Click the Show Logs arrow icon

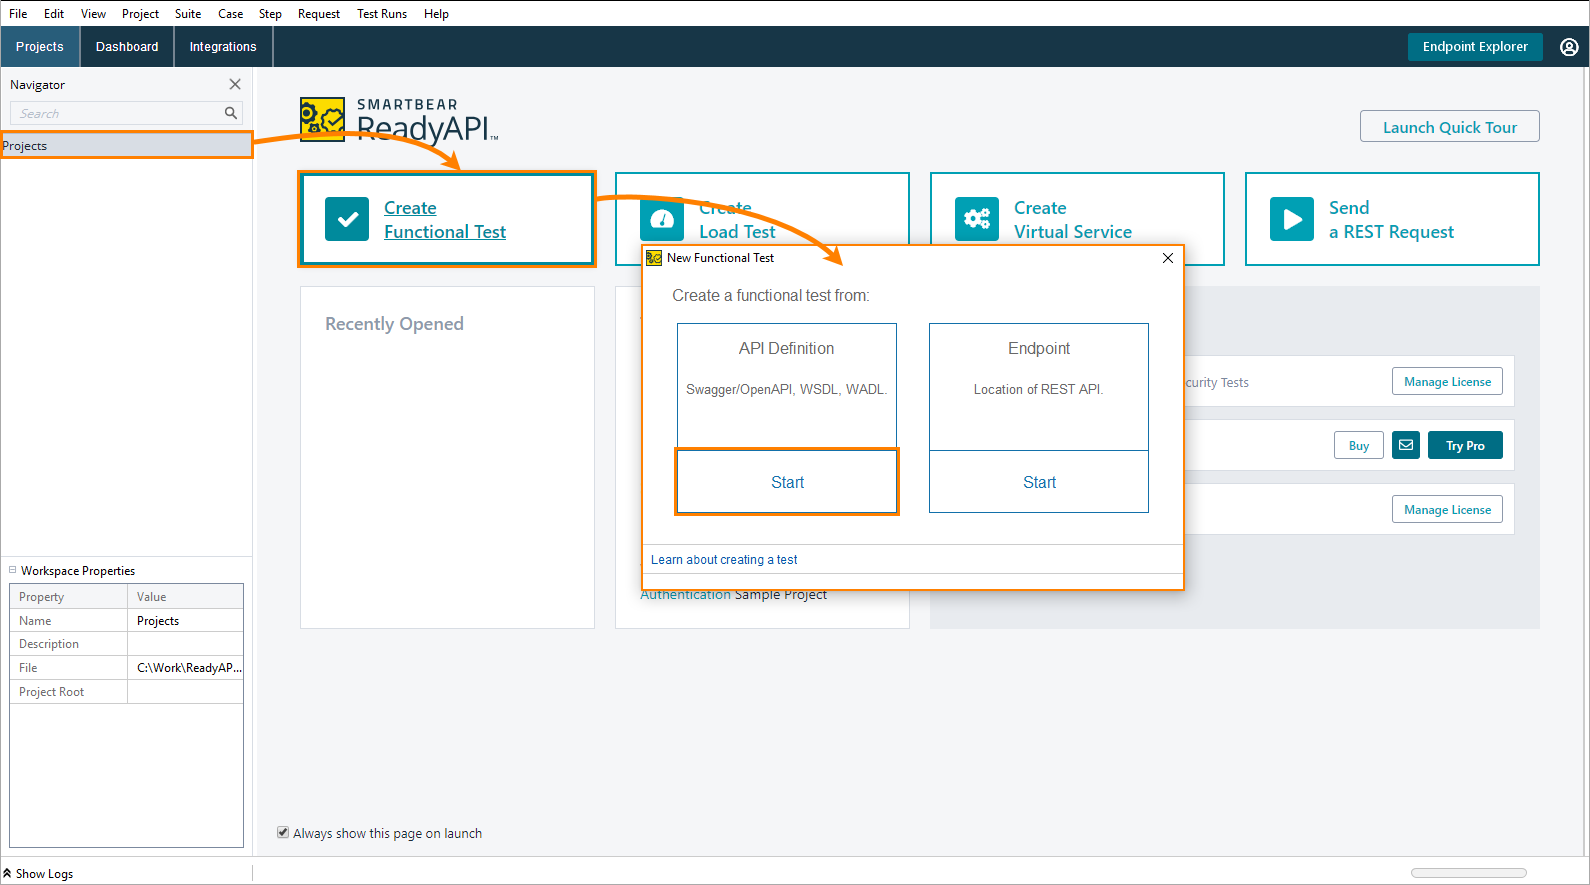(7, 873)
